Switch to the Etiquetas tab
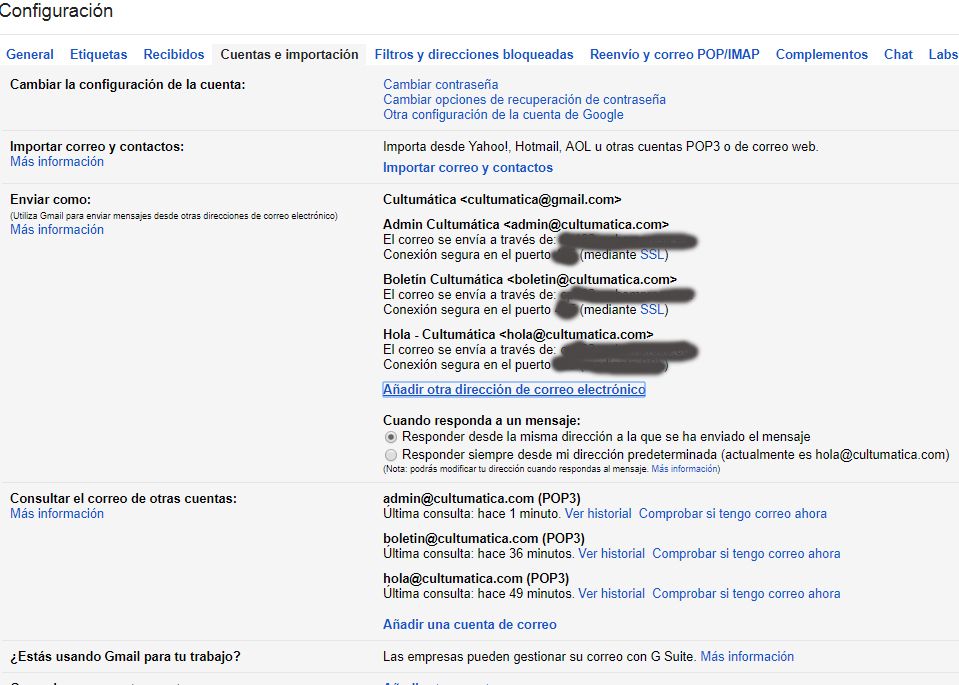The height and width of the screenshot is (685, 959). 98,54
